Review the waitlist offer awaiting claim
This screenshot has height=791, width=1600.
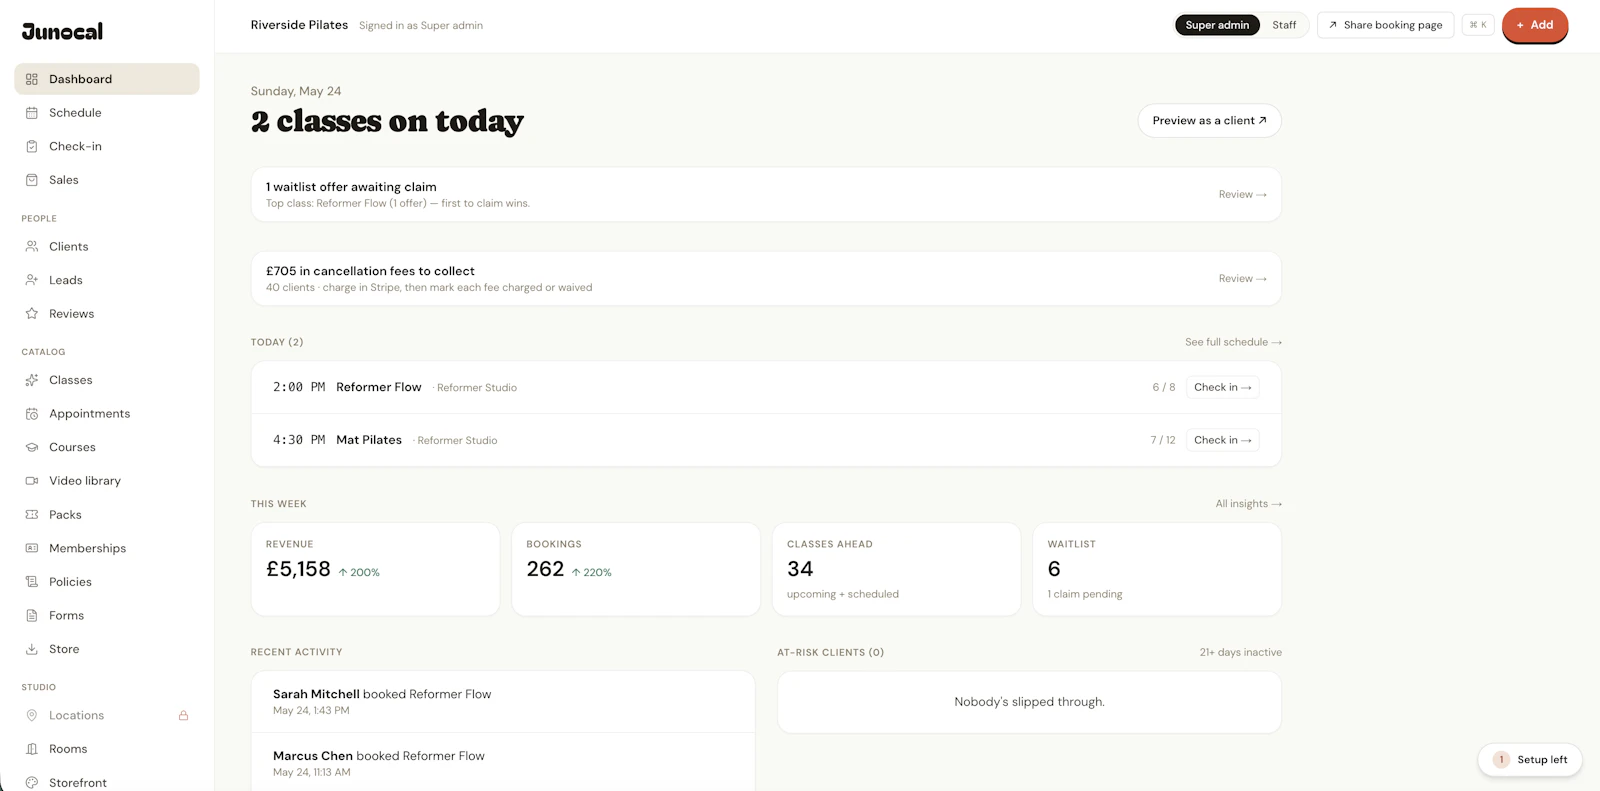pos(1242,195)
